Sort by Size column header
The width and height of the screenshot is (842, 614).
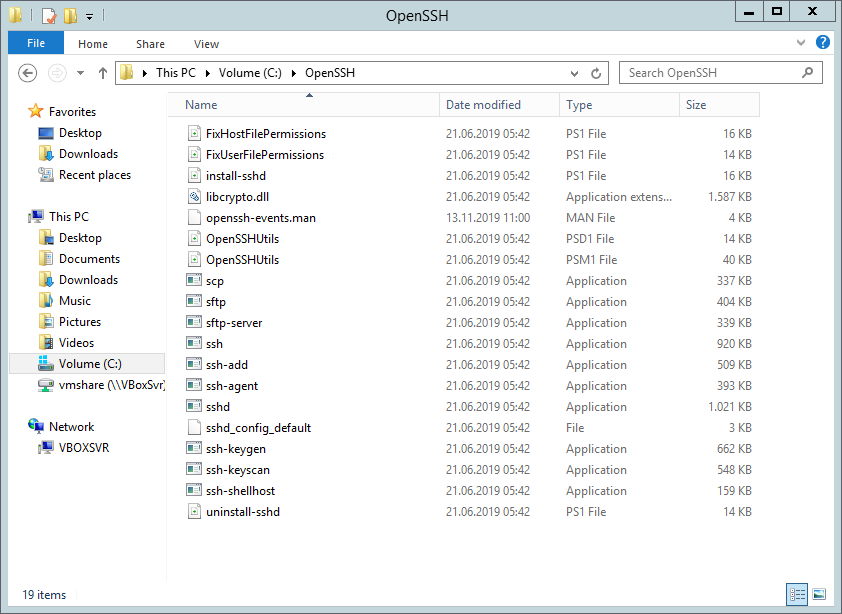coord(719,105)
